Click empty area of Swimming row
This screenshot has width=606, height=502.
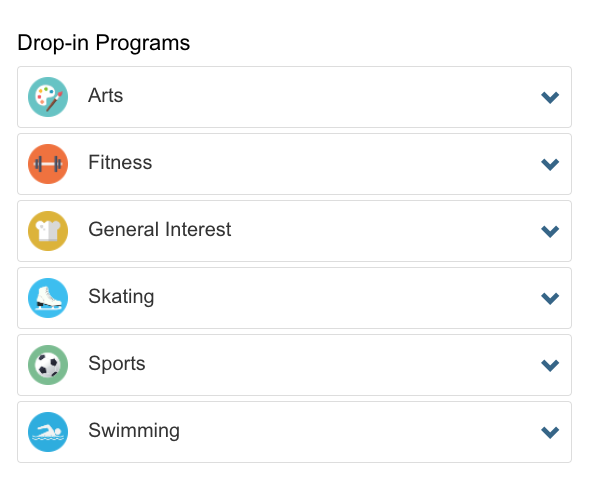pos(348,432)
